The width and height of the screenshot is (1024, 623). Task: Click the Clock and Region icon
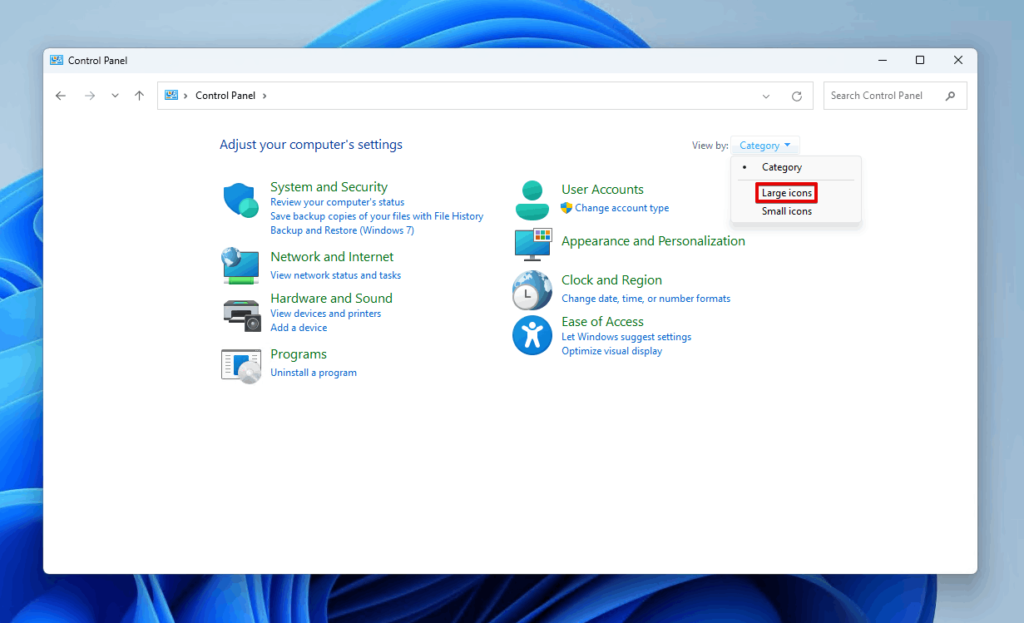coord(531,290)
